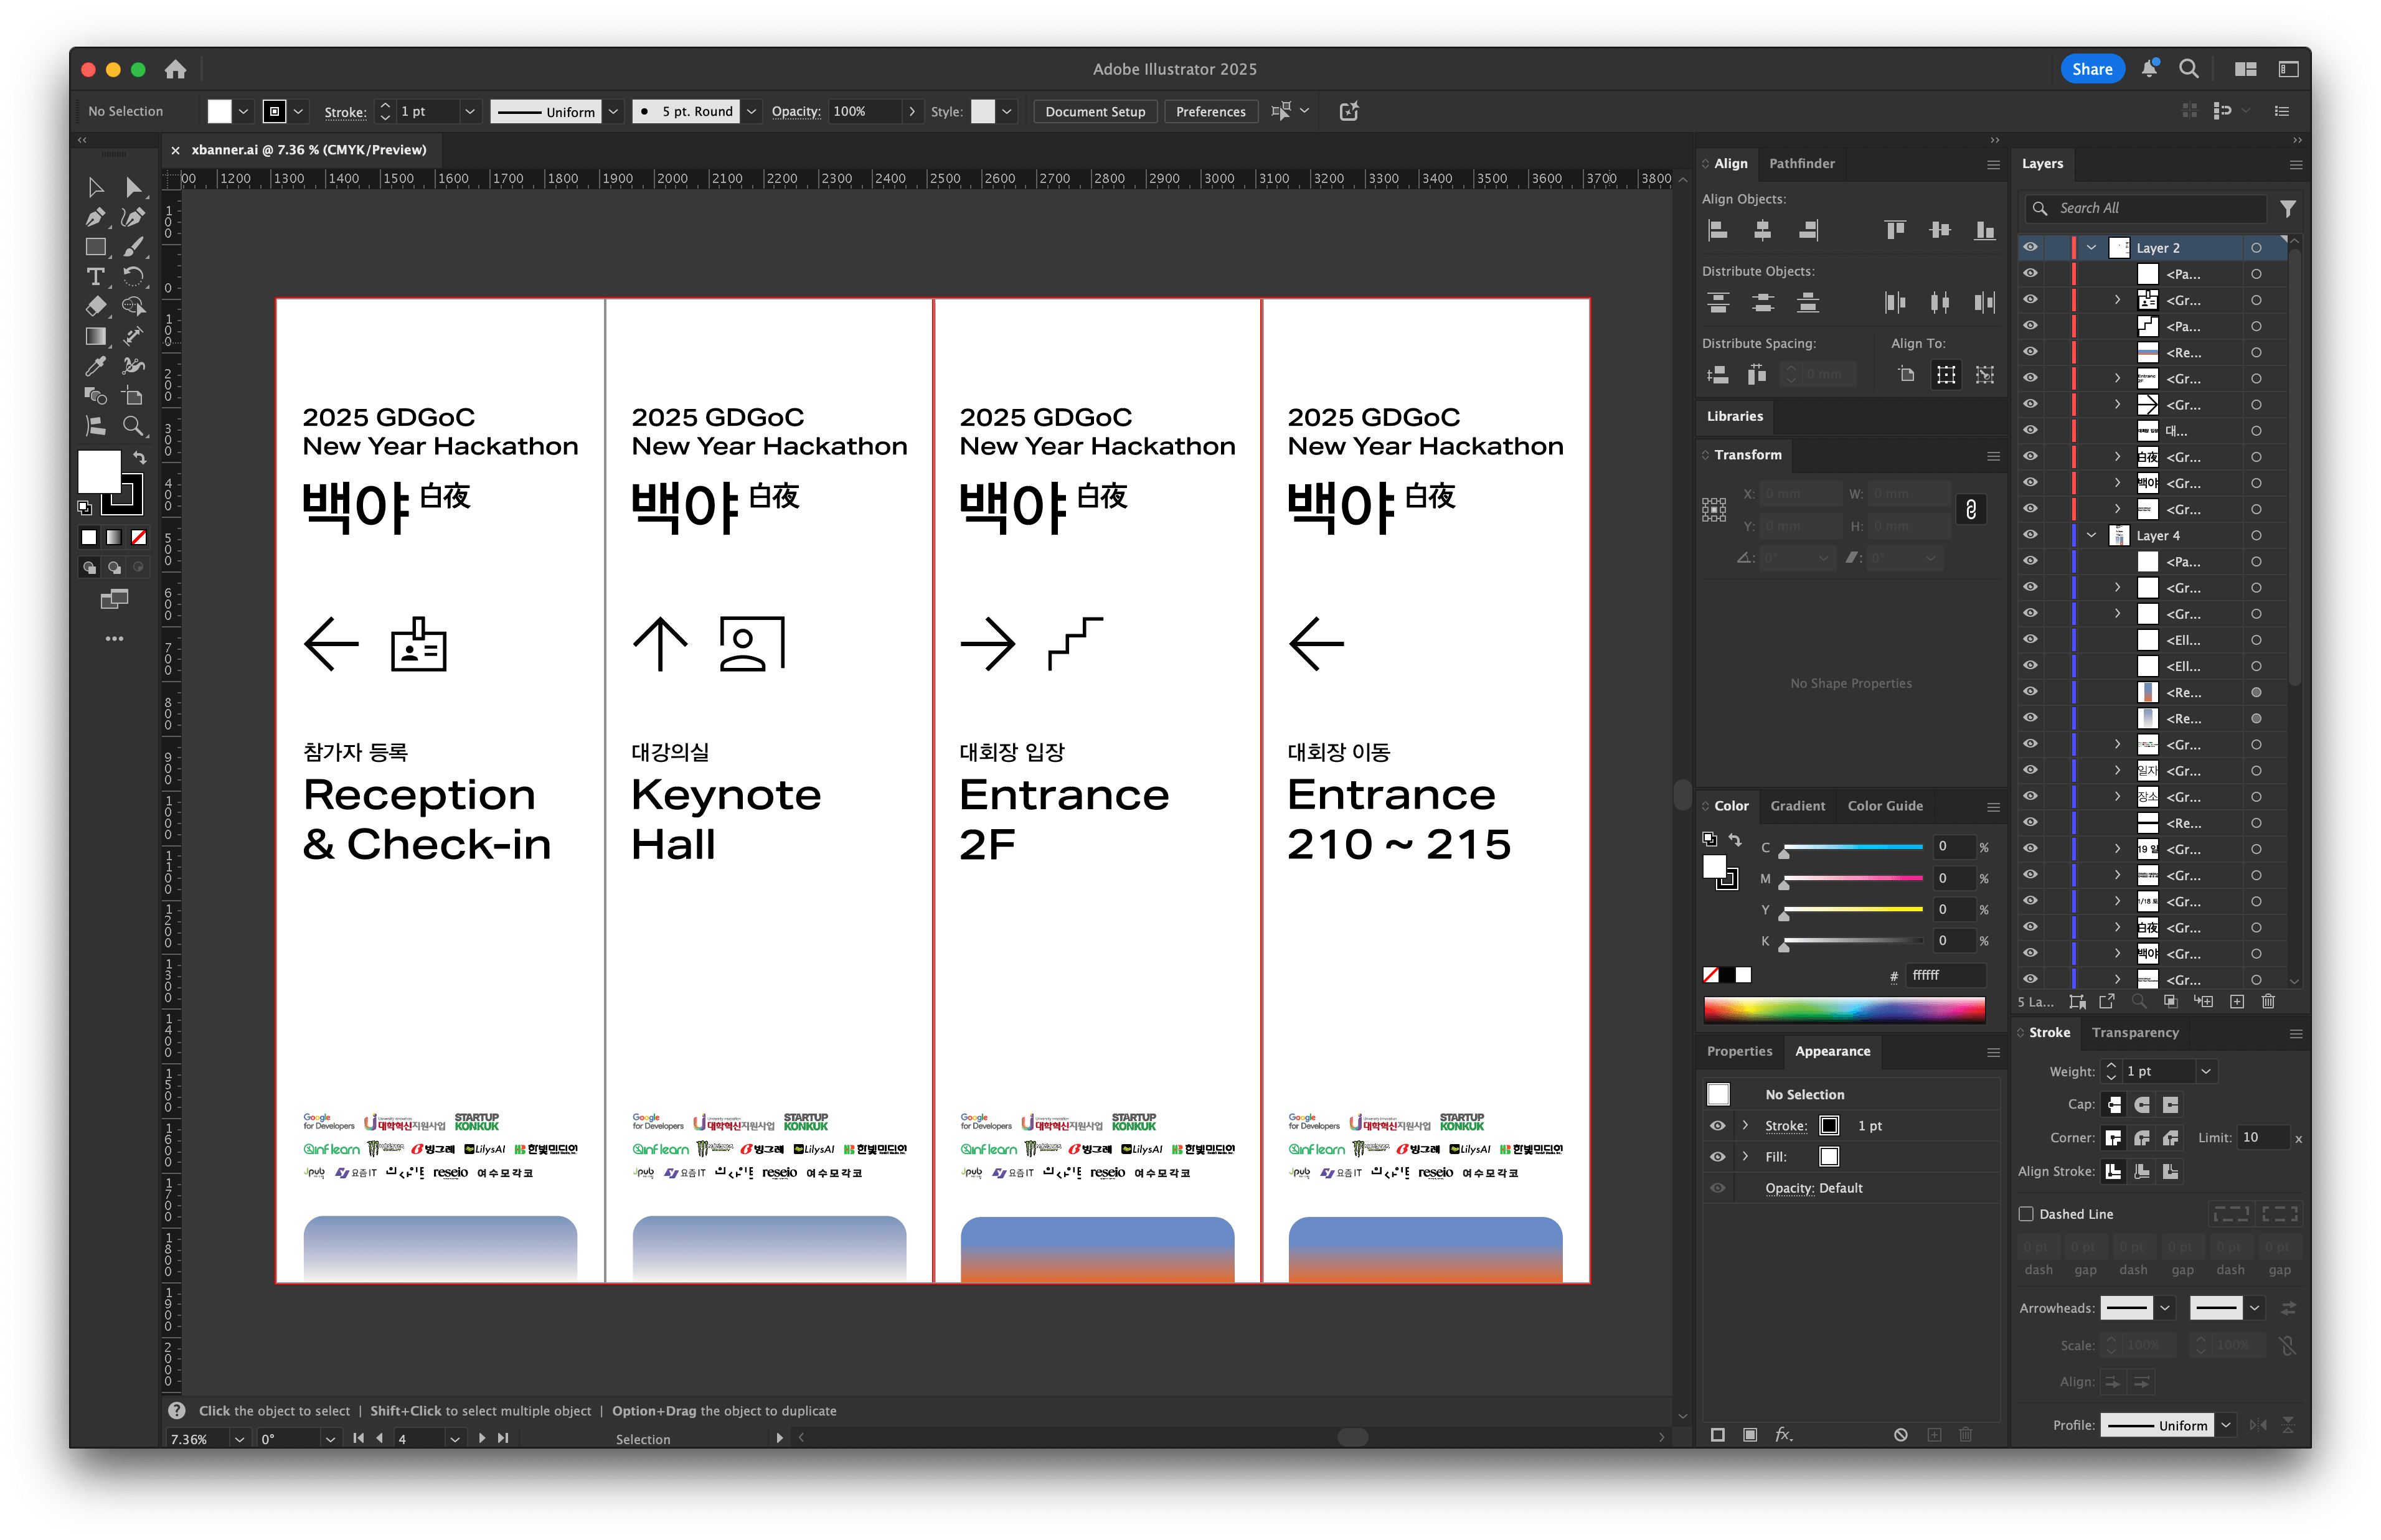2381x1540 pixels.
Task: Switch to the Transparency tab
Action: [x=2135, y=1032]
